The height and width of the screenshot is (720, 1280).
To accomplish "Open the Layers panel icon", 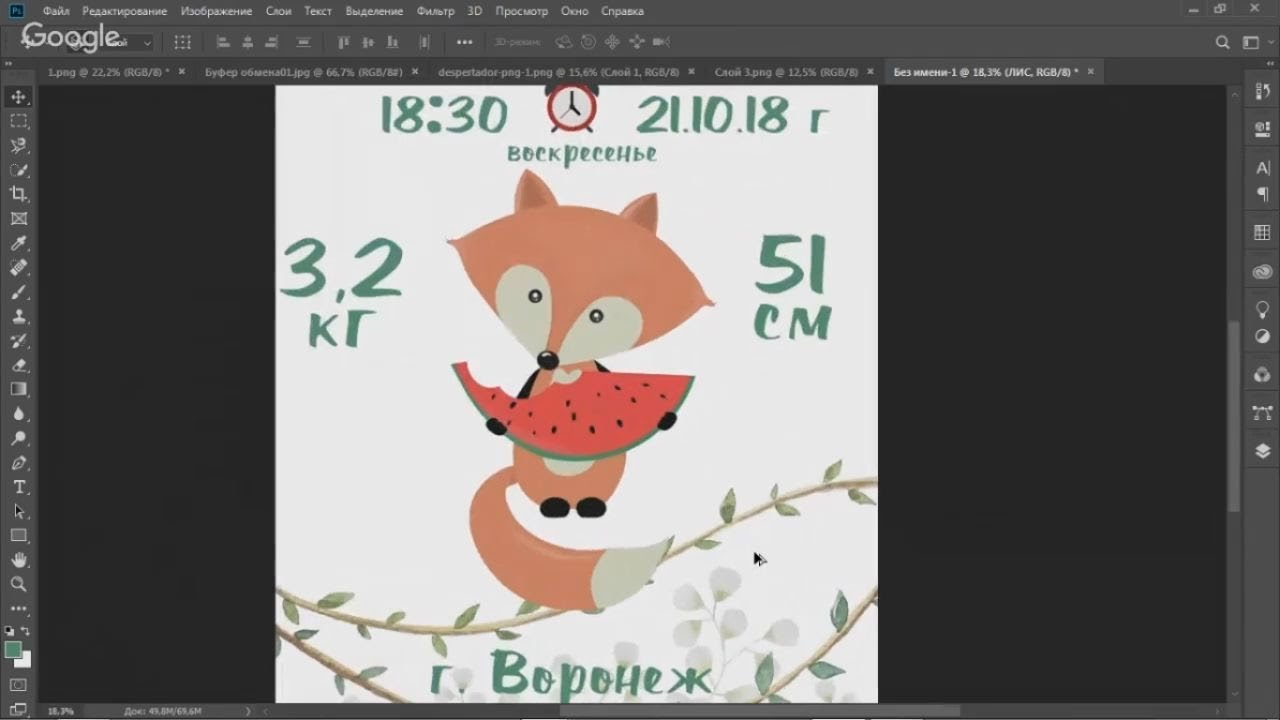I will point(1262,450).
